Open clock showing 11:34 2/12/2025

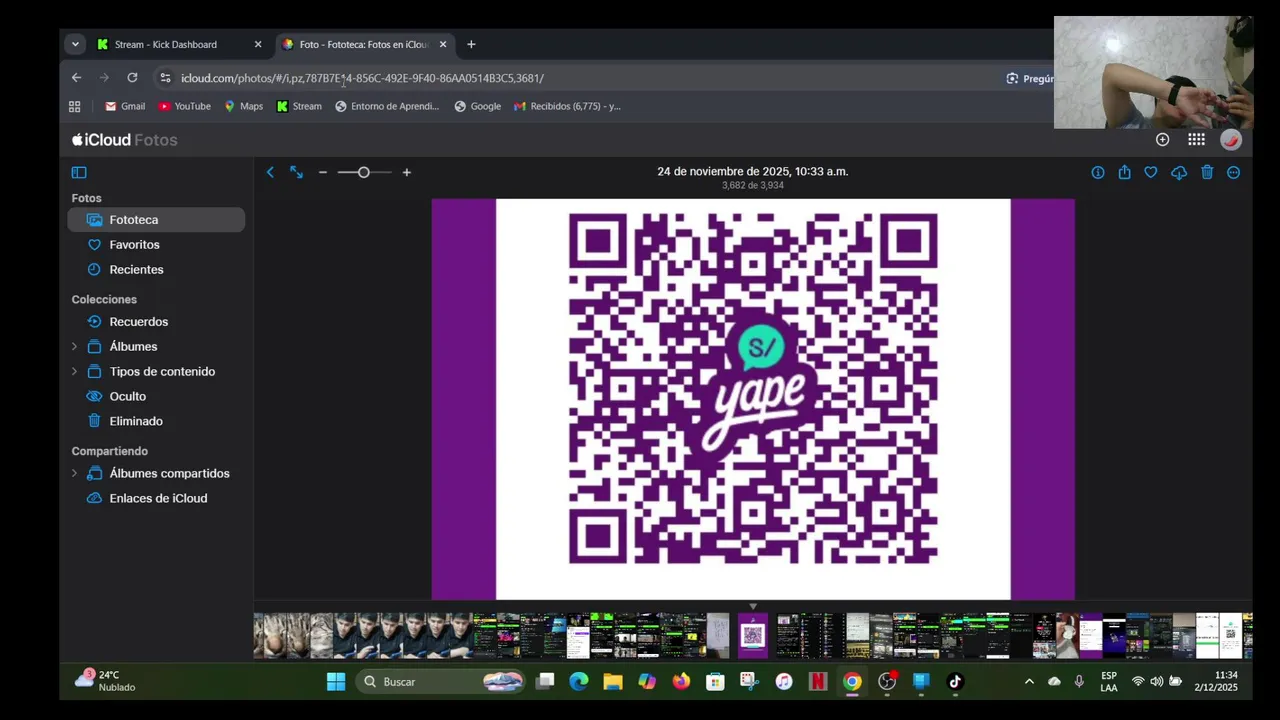[1216, 681]
